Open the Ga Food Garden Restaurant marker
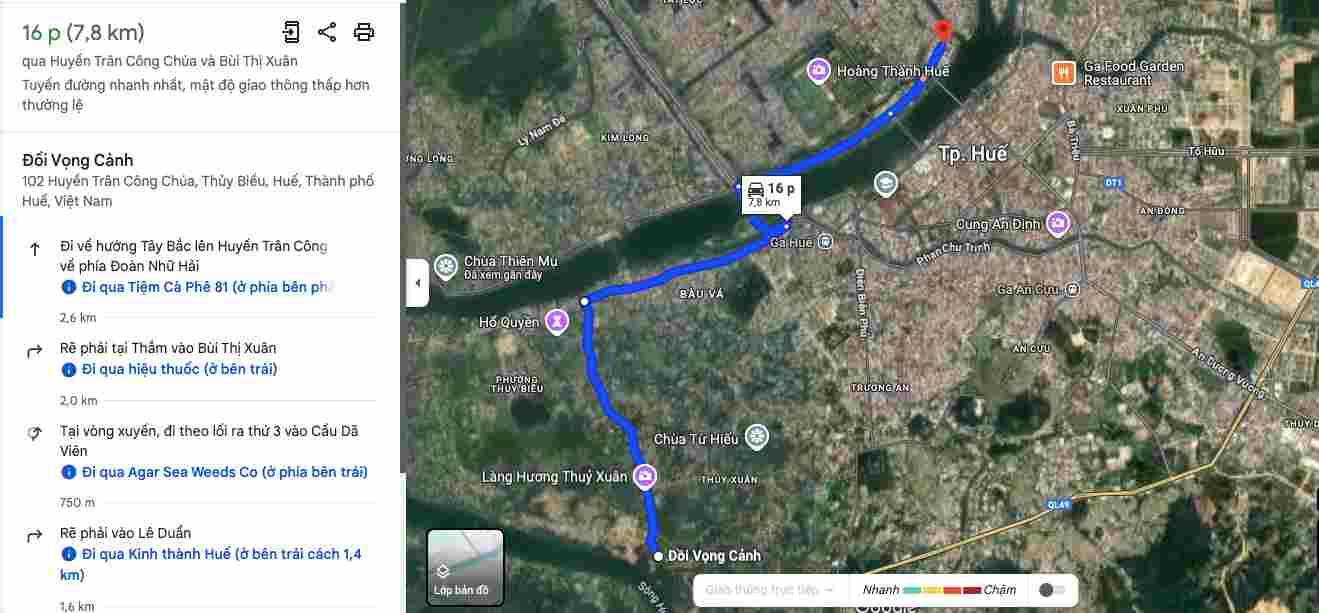Image resolution: width=1319 pixels, height=613 pixels. tap(1062, 72)
